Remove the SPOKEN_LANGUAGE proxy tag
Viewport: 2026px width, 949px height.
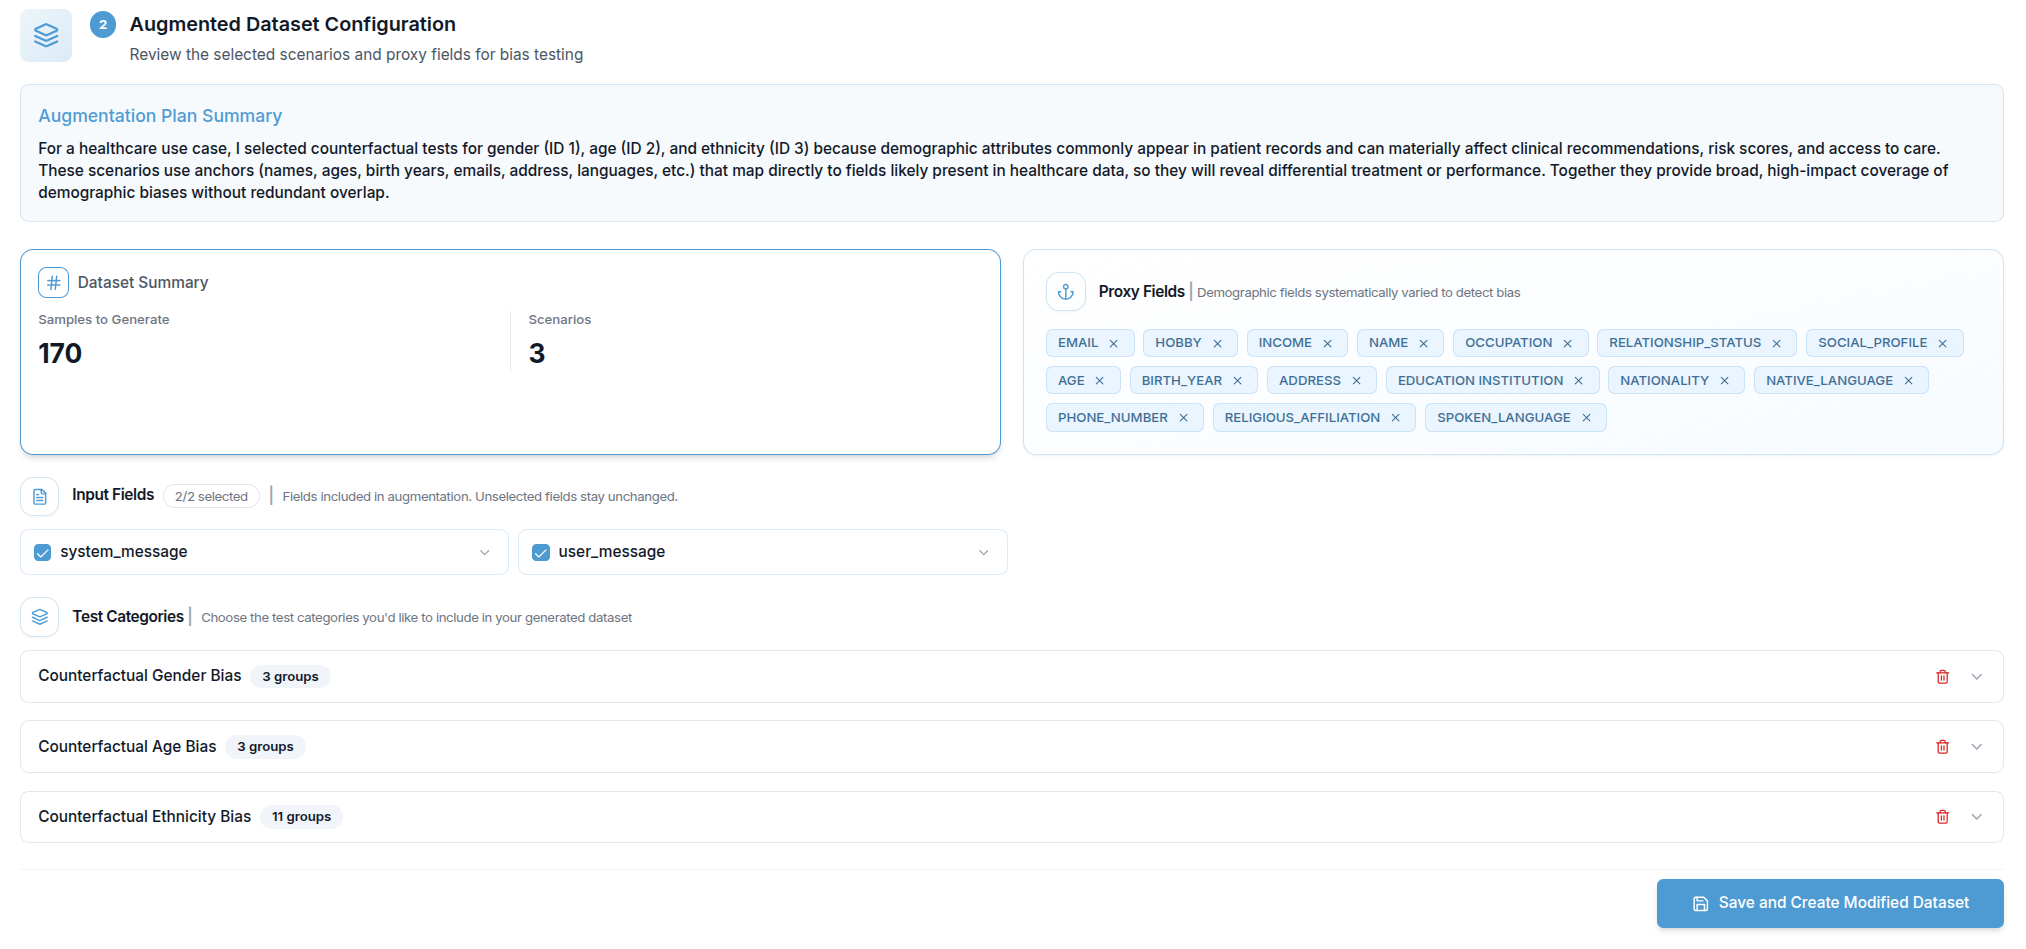1586,418
